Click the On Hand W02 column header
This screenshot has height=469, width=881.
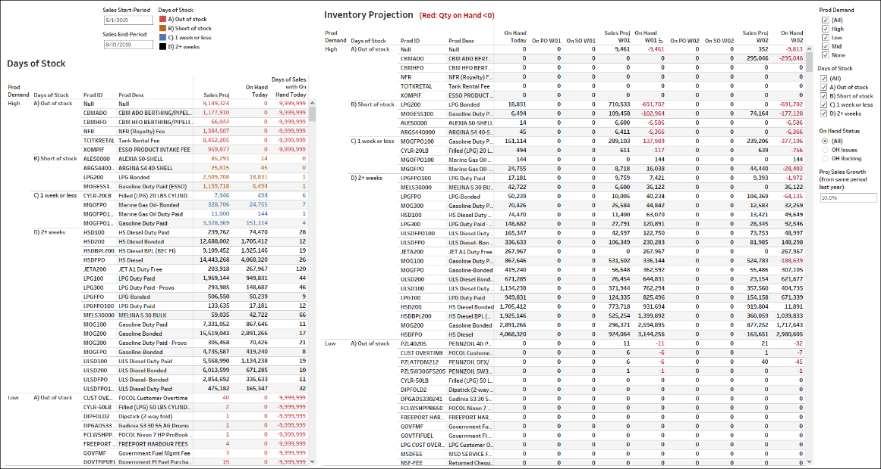pyautogui.click(x=793, y=37)
